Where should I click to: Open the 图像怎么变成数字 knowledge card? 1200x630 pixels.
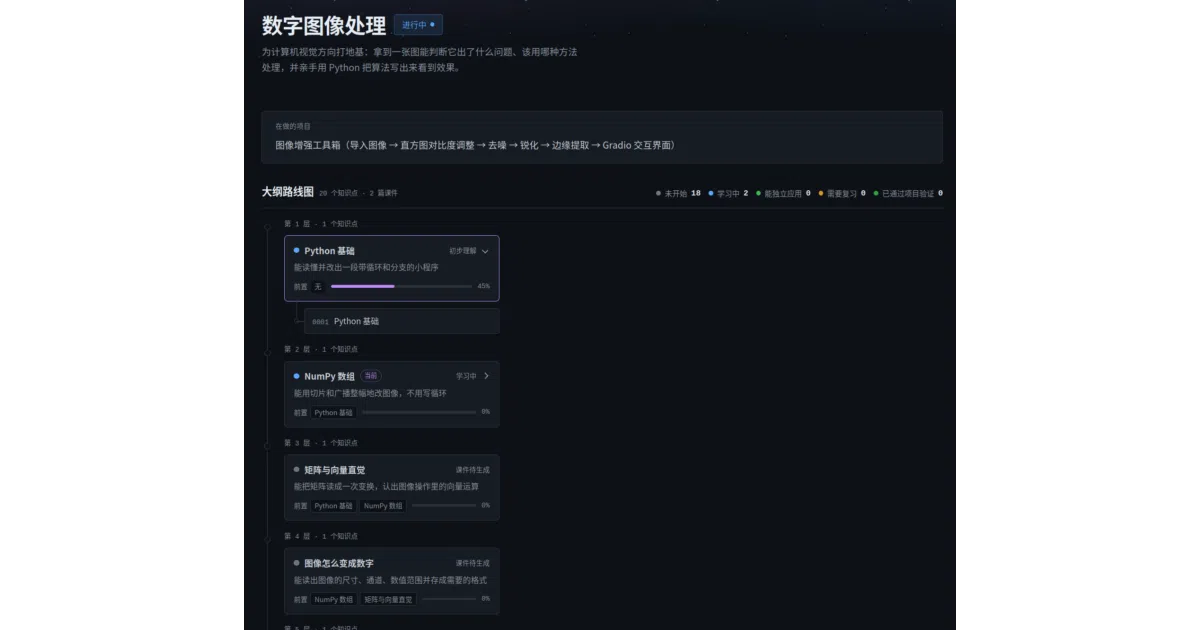(x=391, y=581)
